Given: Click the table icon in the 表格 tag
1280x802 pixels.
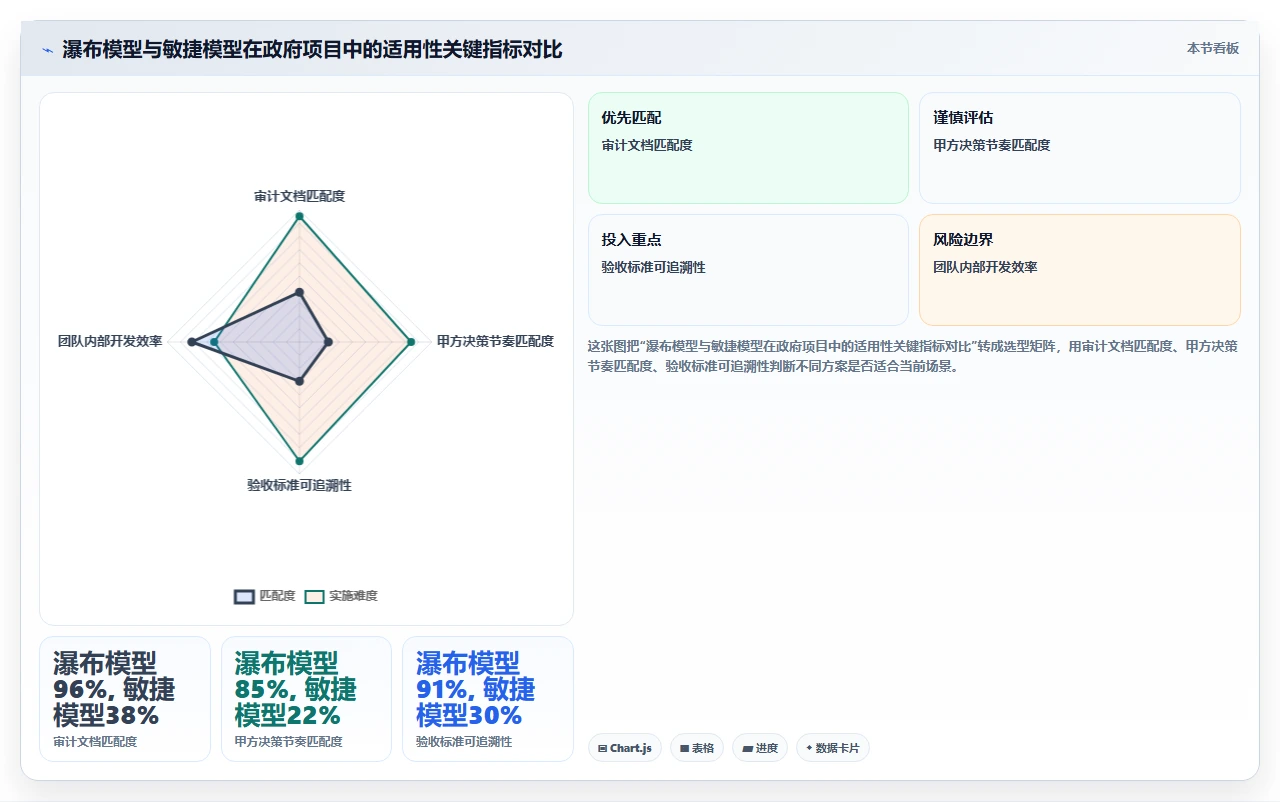Looking at the screenshot, I should point(684,748).
